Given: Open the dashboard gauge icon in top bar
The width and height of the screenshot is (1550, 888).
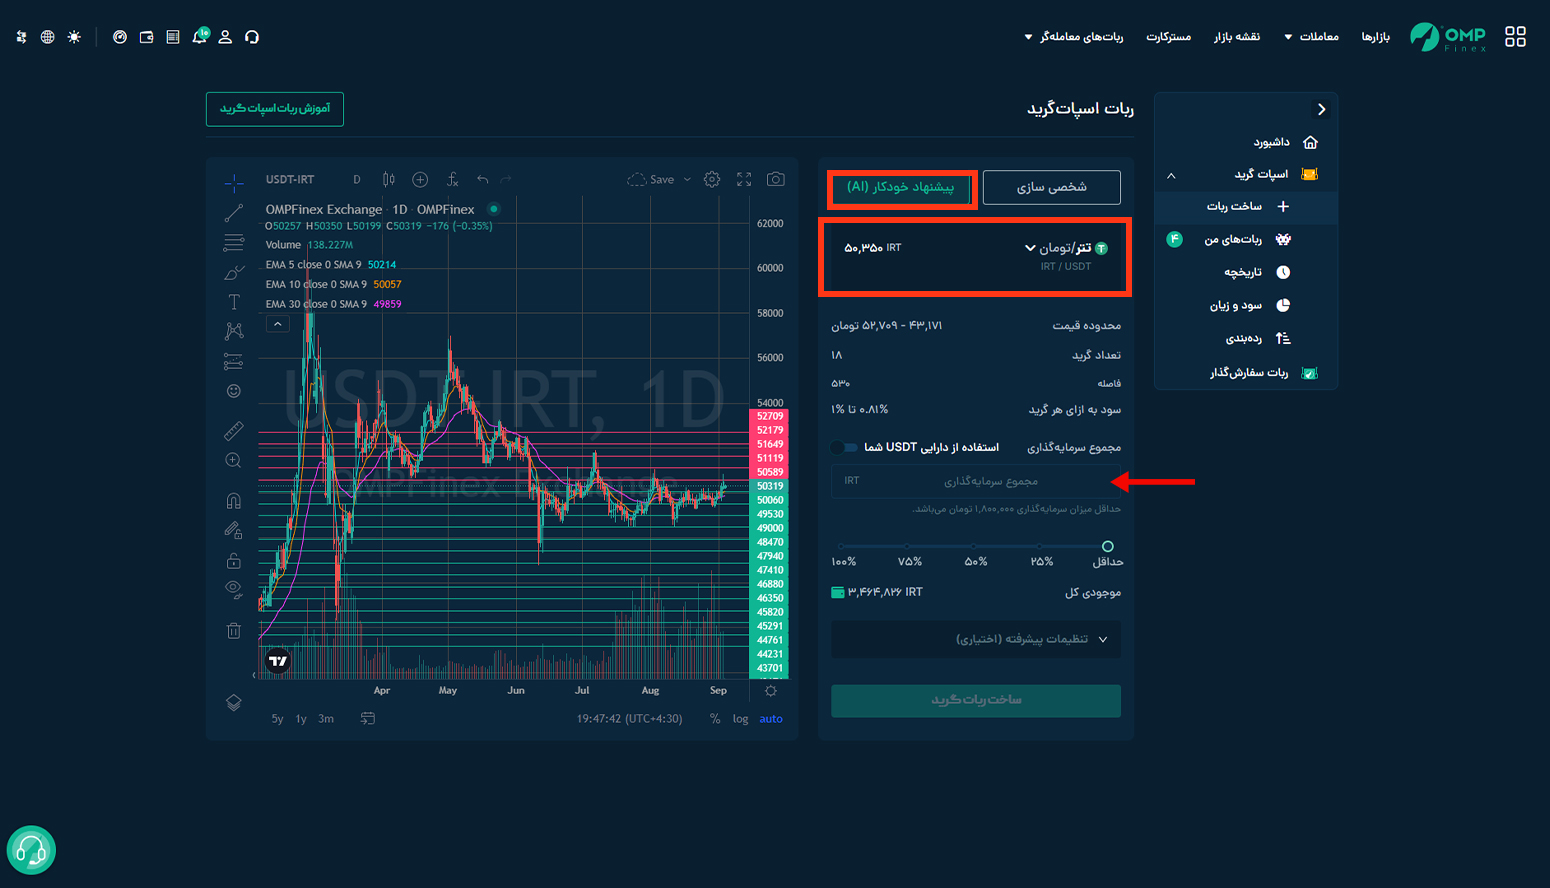Looking at the screenshot, I should [120, 37].
